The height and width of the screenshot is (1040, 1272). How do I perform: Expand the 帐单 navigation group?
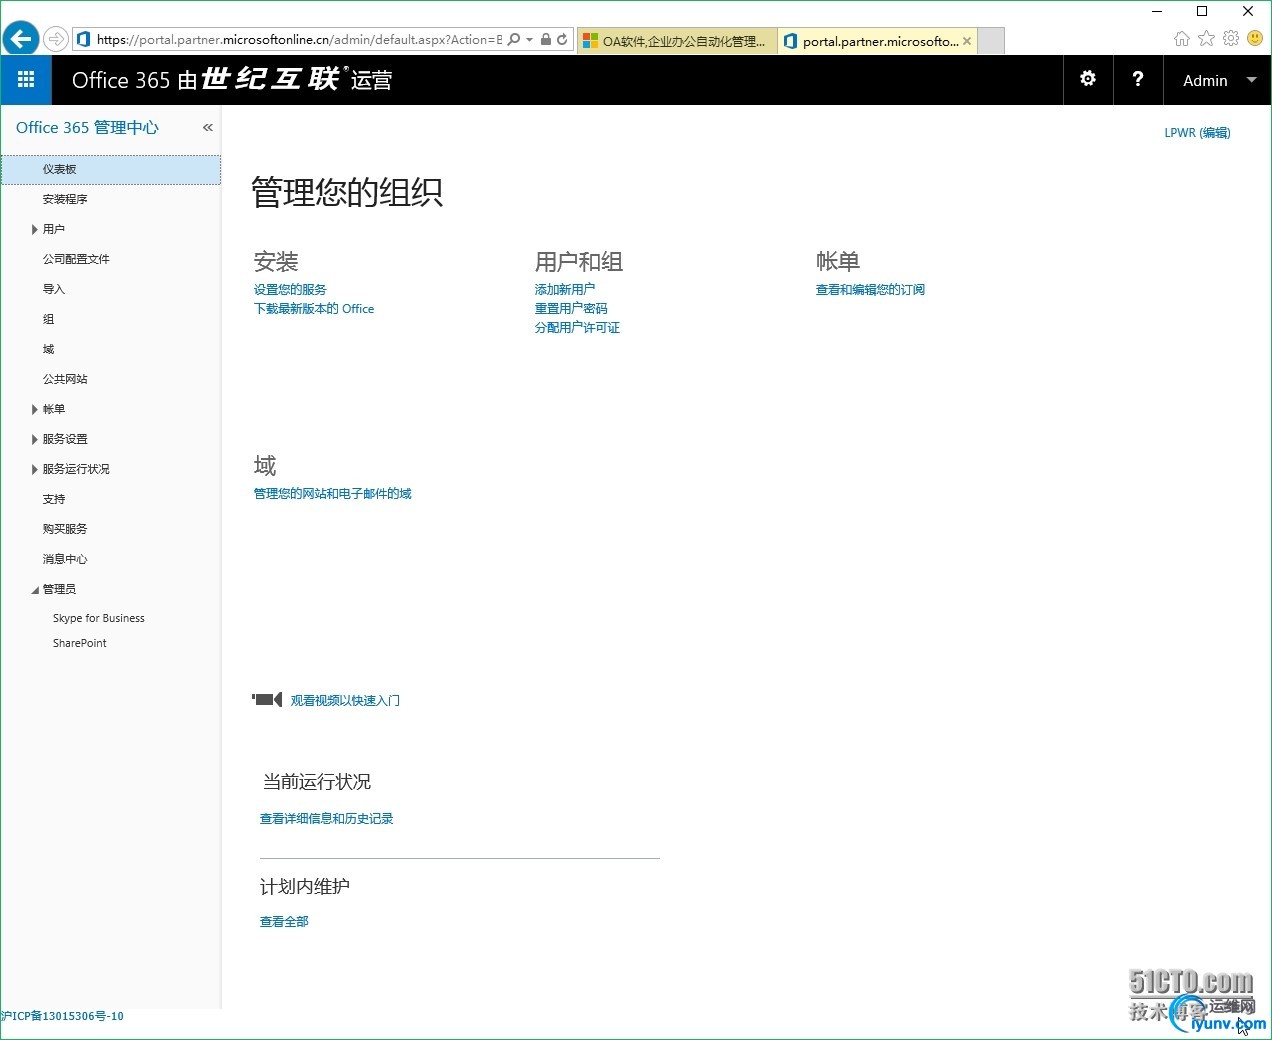click(x=35, y=409)
